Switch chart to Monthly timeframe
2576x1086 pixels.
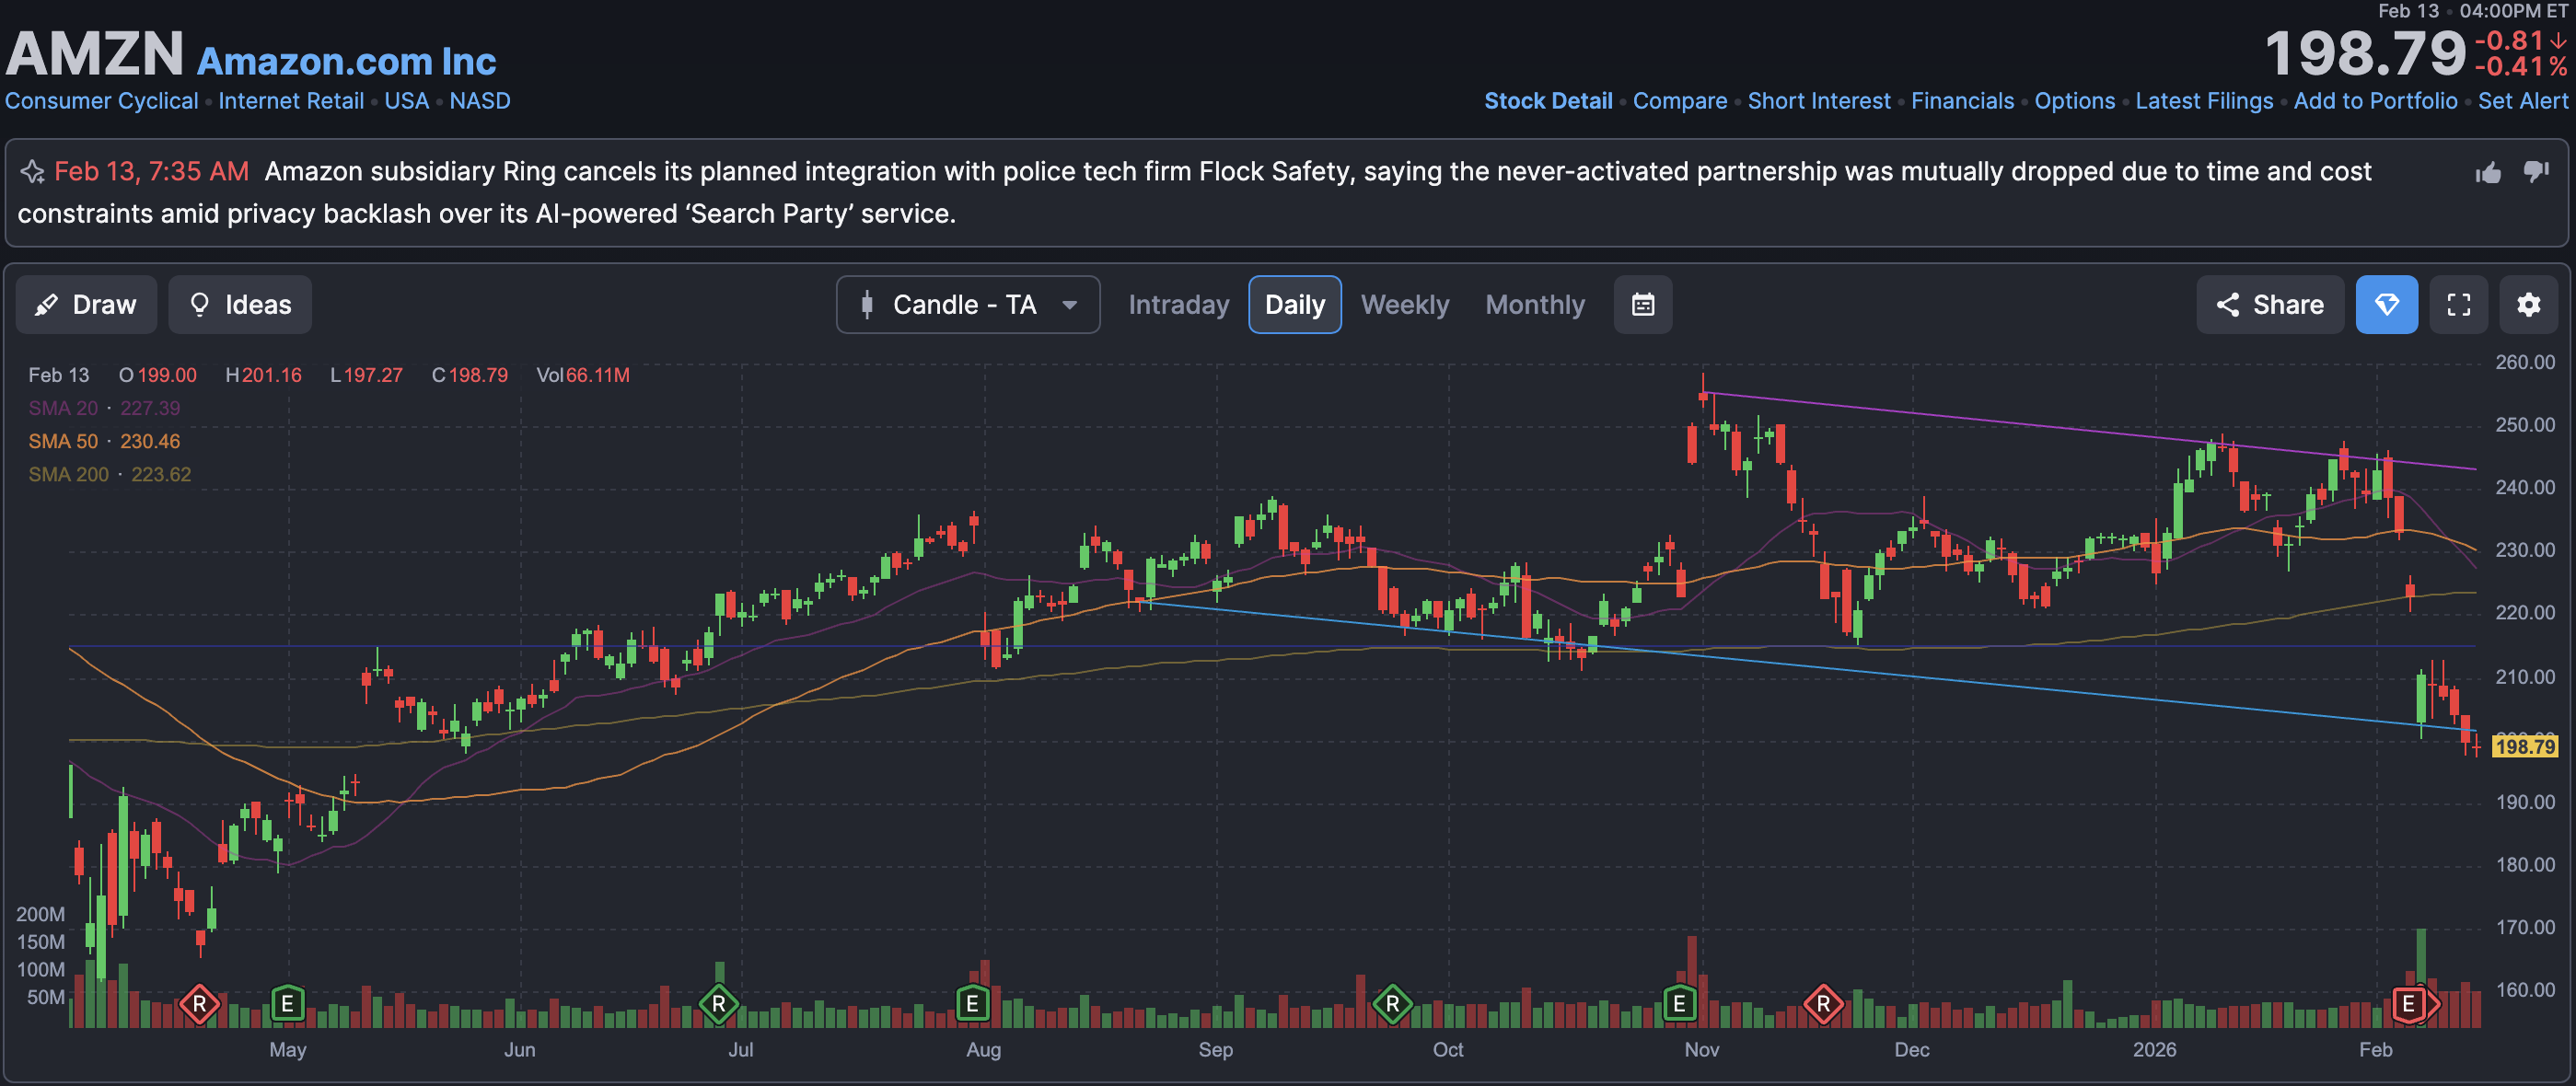click(x=1534, y=305)
